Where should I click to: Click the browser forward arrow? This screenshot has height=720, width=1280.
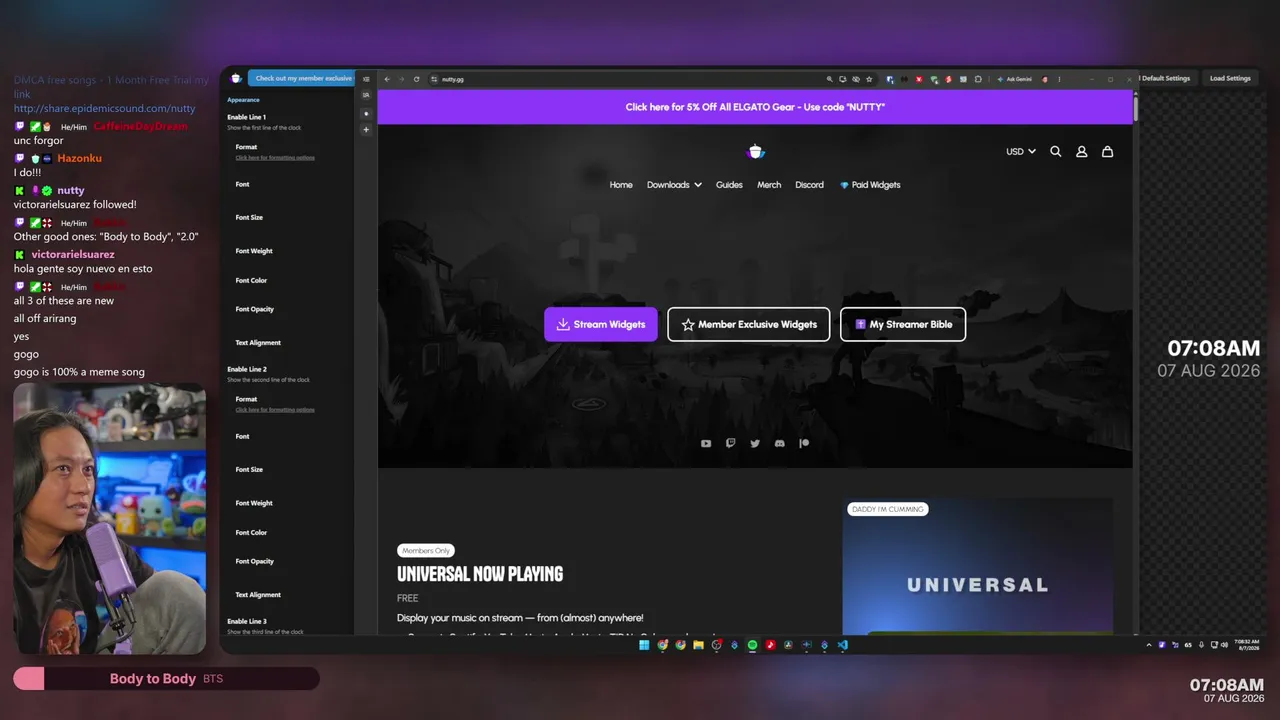tap(402, 79)
